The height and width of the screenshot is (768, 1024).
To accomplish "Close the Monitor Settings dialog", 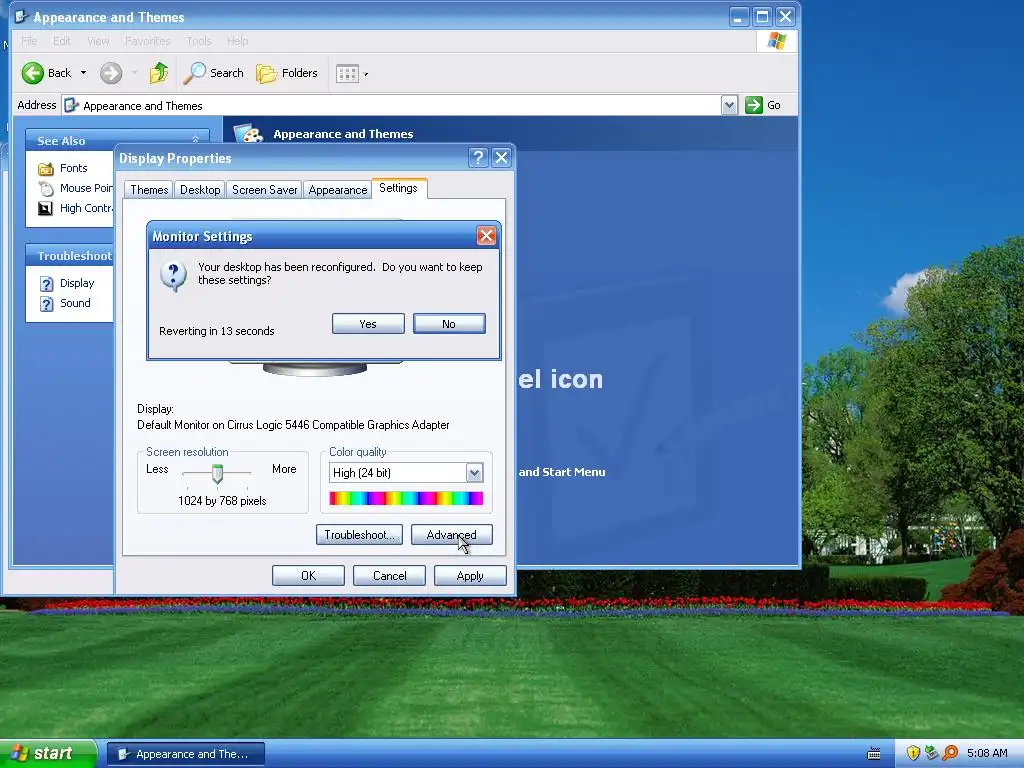I will pyautogui.click(x=486, y=236).
